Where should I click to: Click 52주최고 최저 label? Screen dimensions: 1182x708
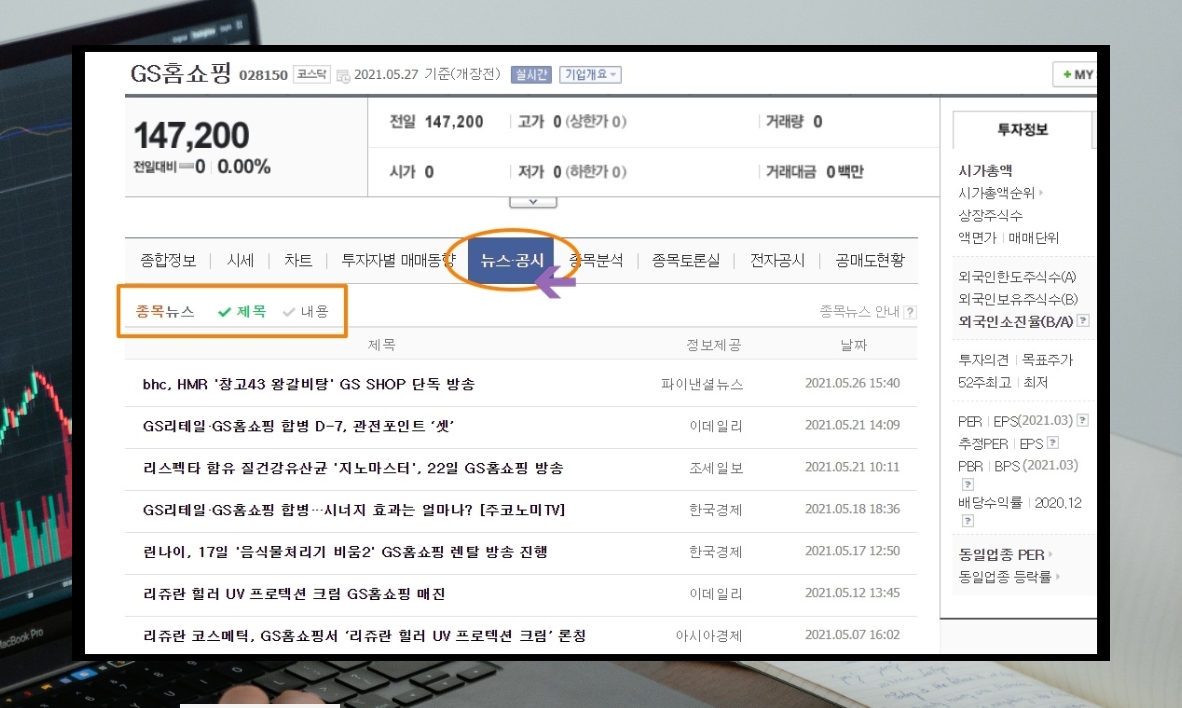(1003, 383)
